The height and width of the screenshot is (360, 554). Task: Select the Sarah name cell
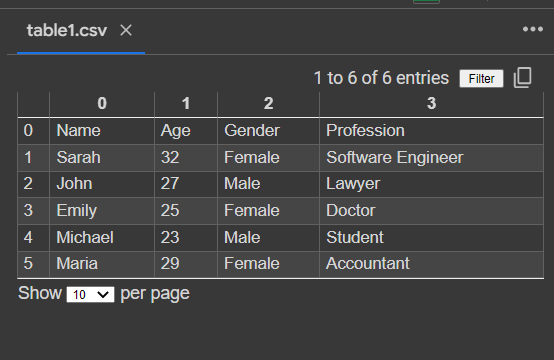click(x=102, y=158)
